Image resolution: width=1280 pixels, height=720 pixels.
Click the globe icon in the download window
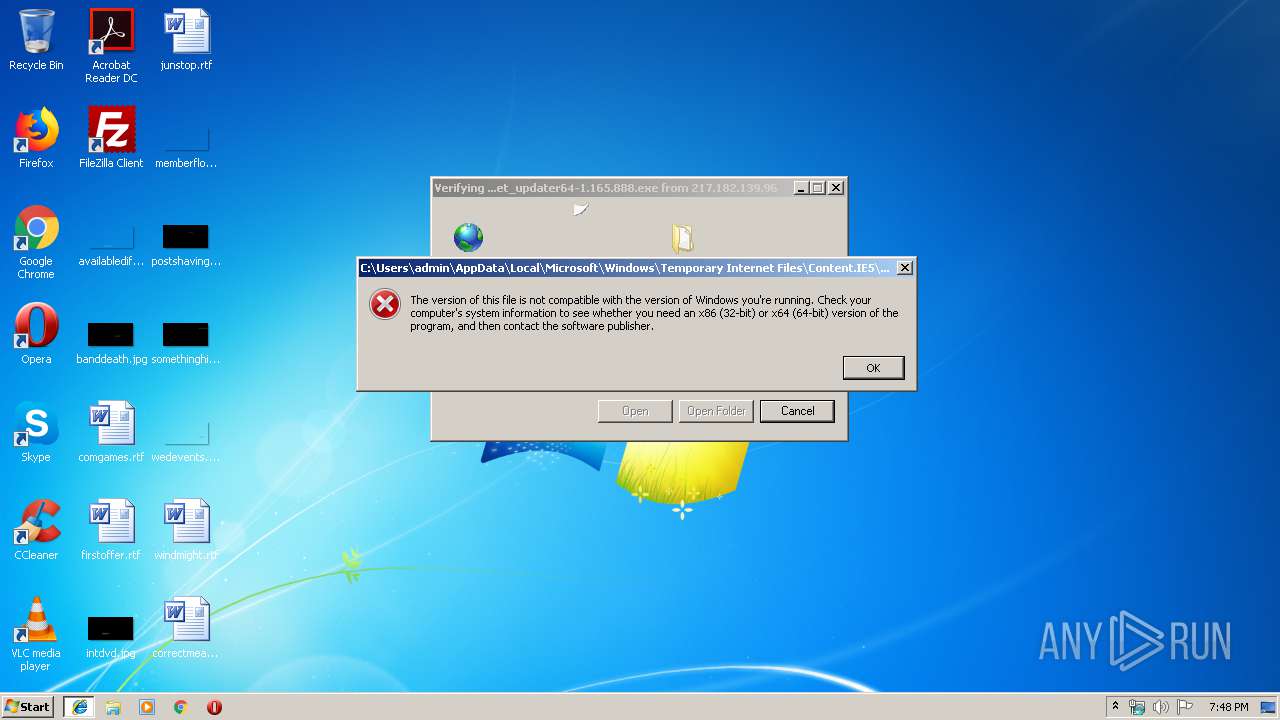click(468, 237)
